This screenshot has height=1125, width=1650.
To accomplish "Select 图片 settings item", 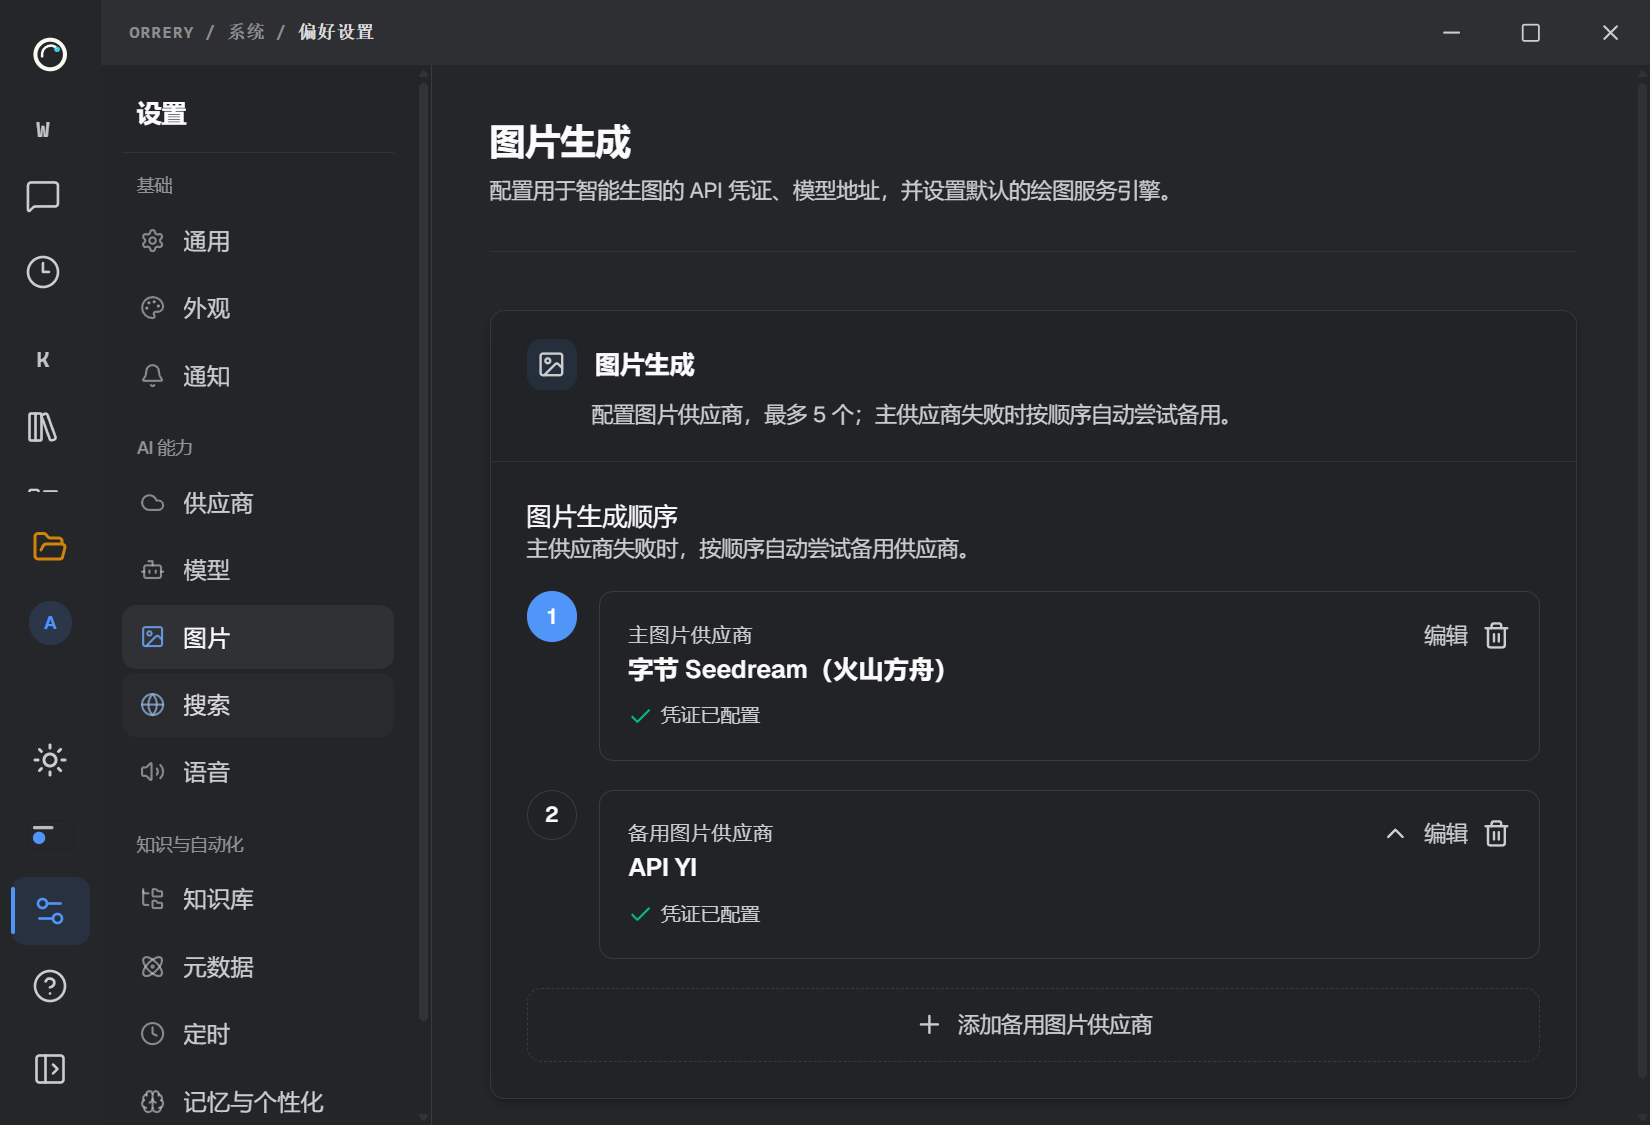I will 258,637.
